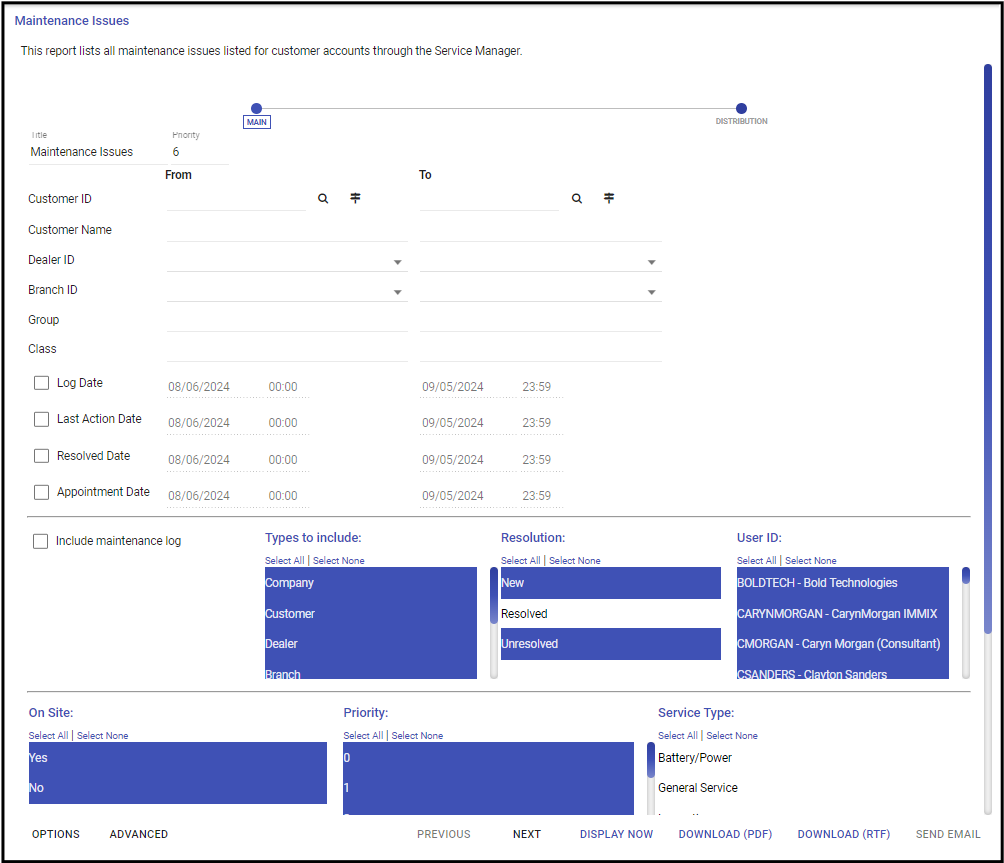The image size is (1004, 863).
Task: Check Include maintenance log option
Action: click(x=40, y=541)
